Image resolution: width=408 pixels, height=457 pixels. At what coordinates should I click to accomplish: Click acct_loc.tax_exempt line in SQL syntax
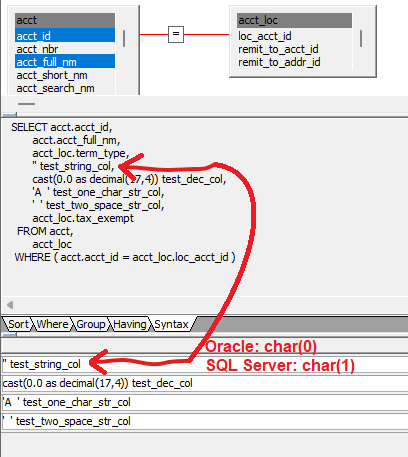(x=83, y=218)
